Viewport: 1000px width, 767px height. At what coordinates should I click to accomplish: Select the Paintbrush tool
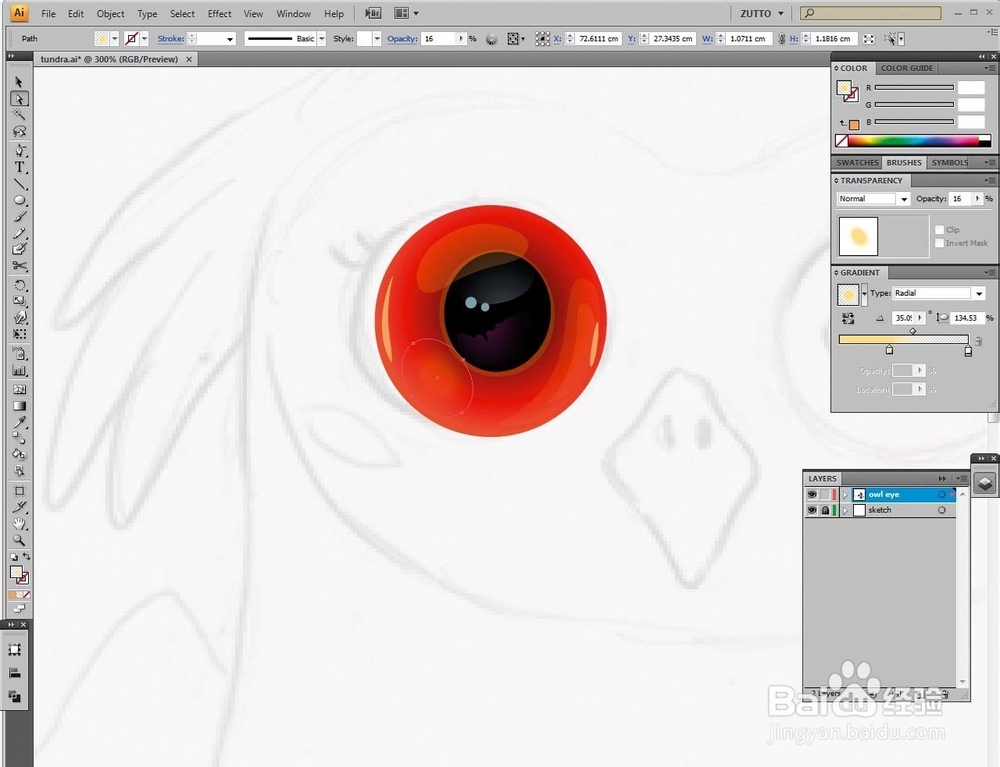19,217
